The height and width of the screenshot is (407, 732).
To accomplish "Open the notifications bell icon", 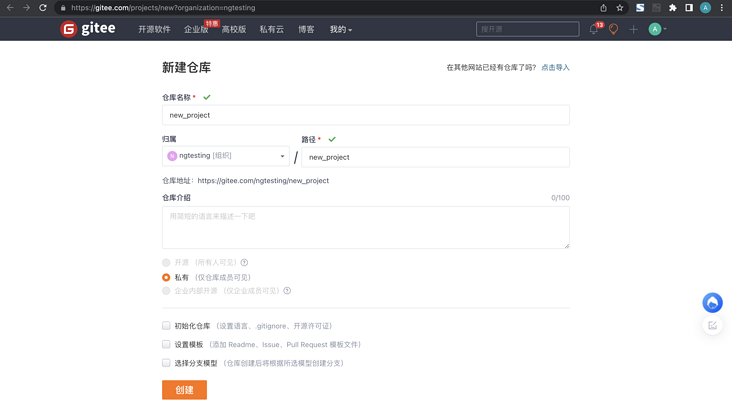I will pyautogui.click(x=593, y=30).
